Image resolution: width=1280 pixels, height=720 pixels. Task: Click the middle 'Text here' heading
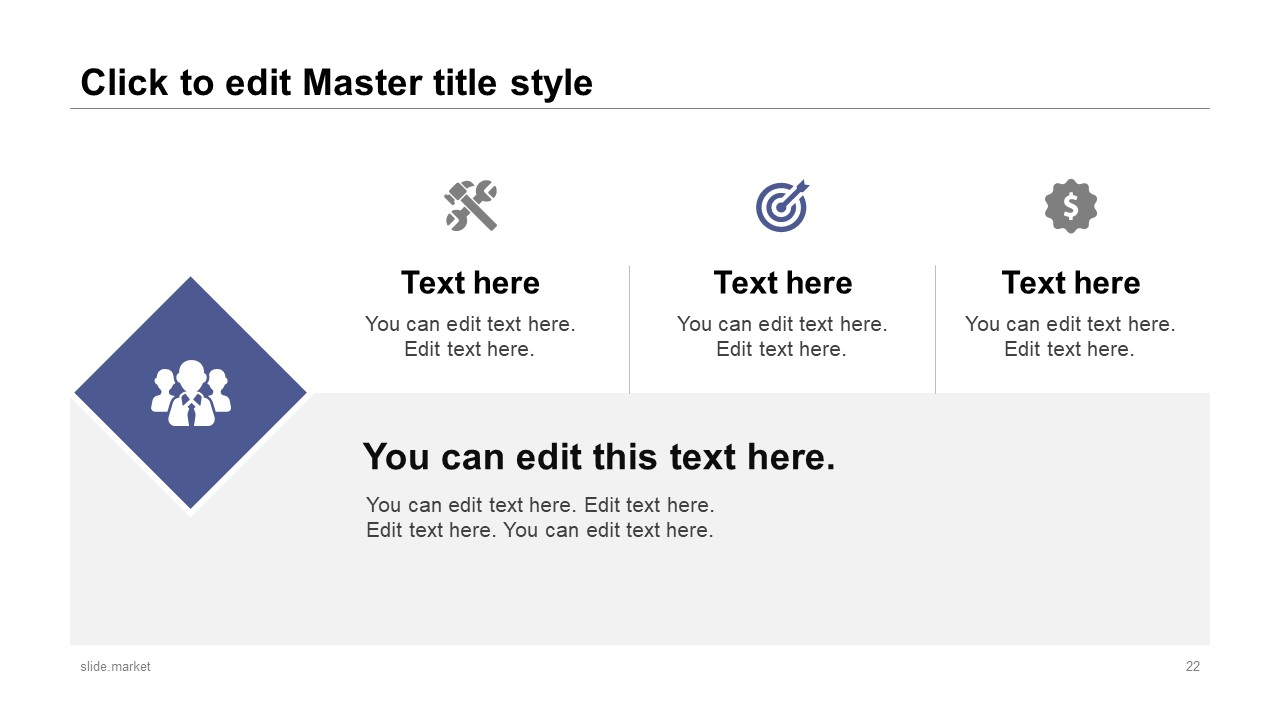tap(783, 283)
